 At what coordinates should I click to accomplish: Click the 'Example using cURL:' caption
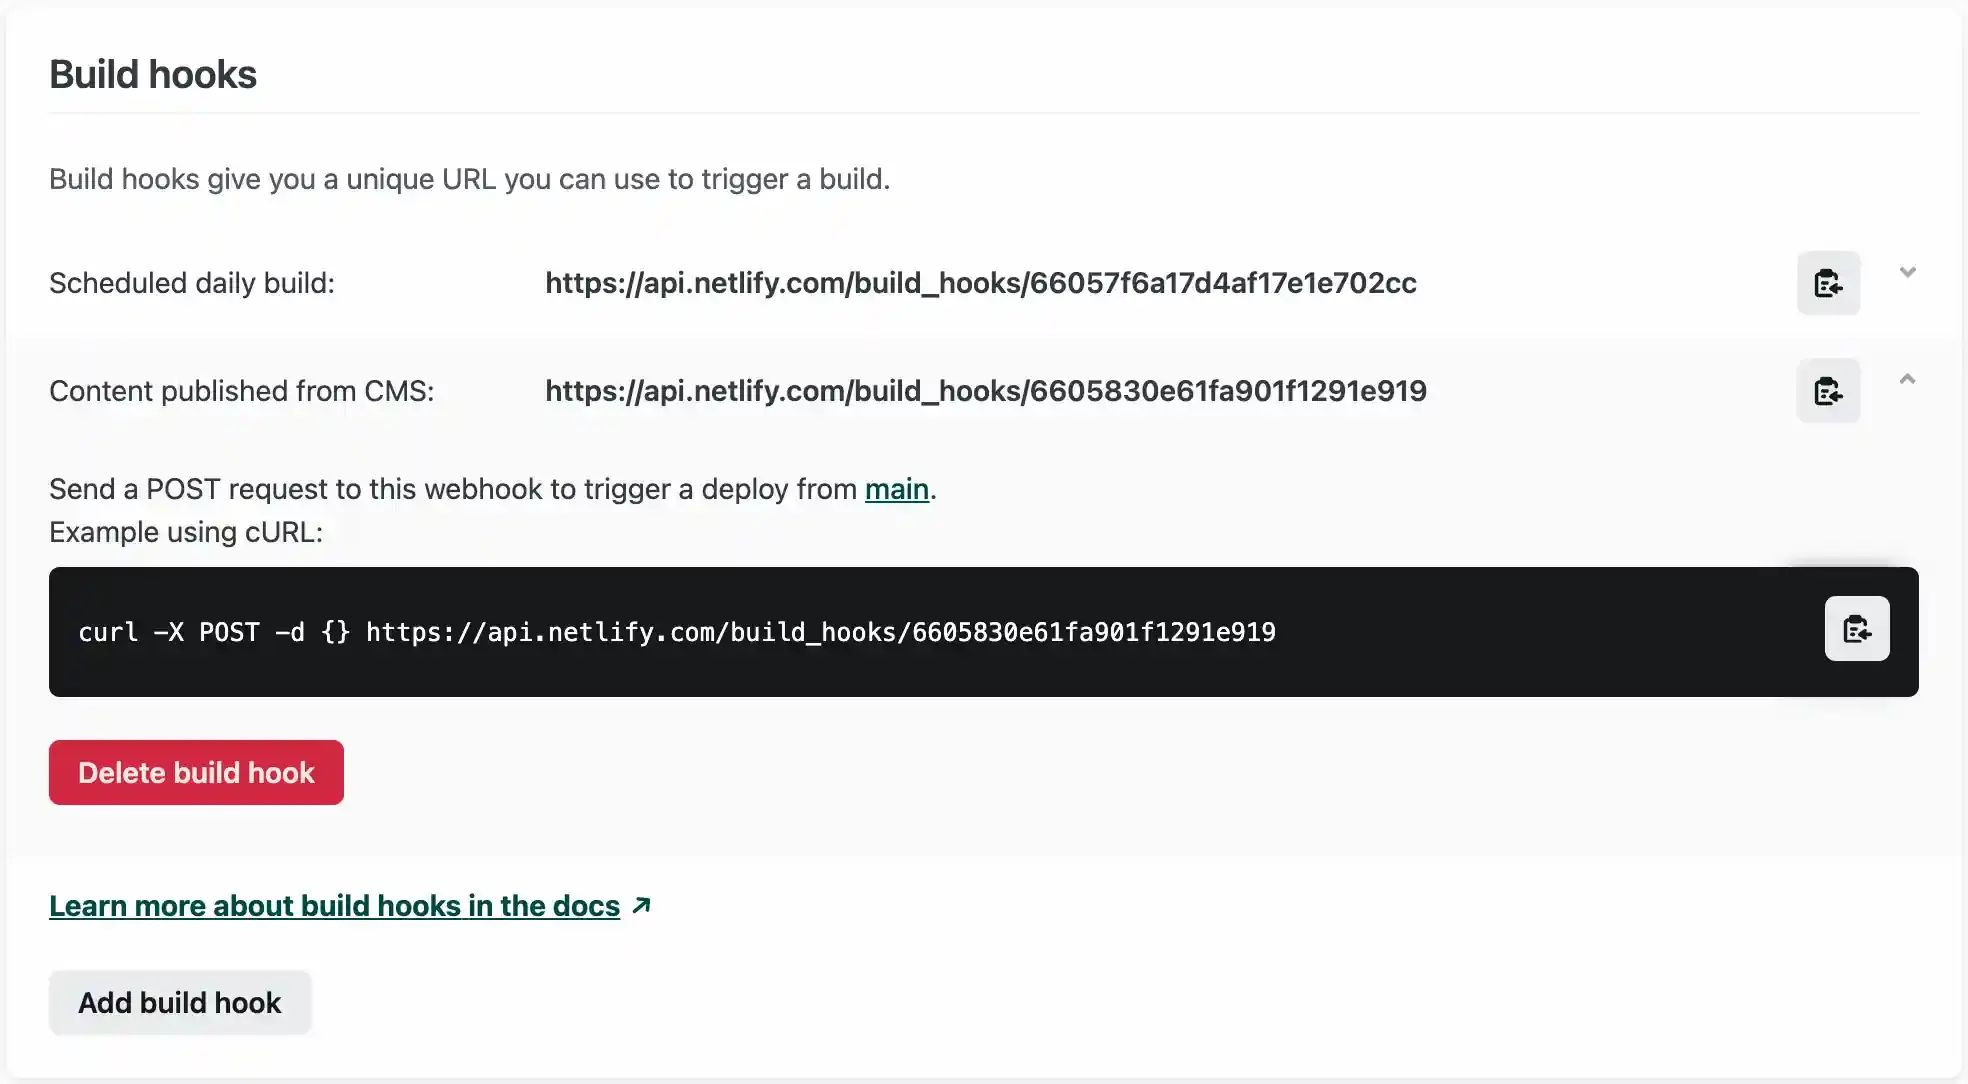[x=186, y=532]
